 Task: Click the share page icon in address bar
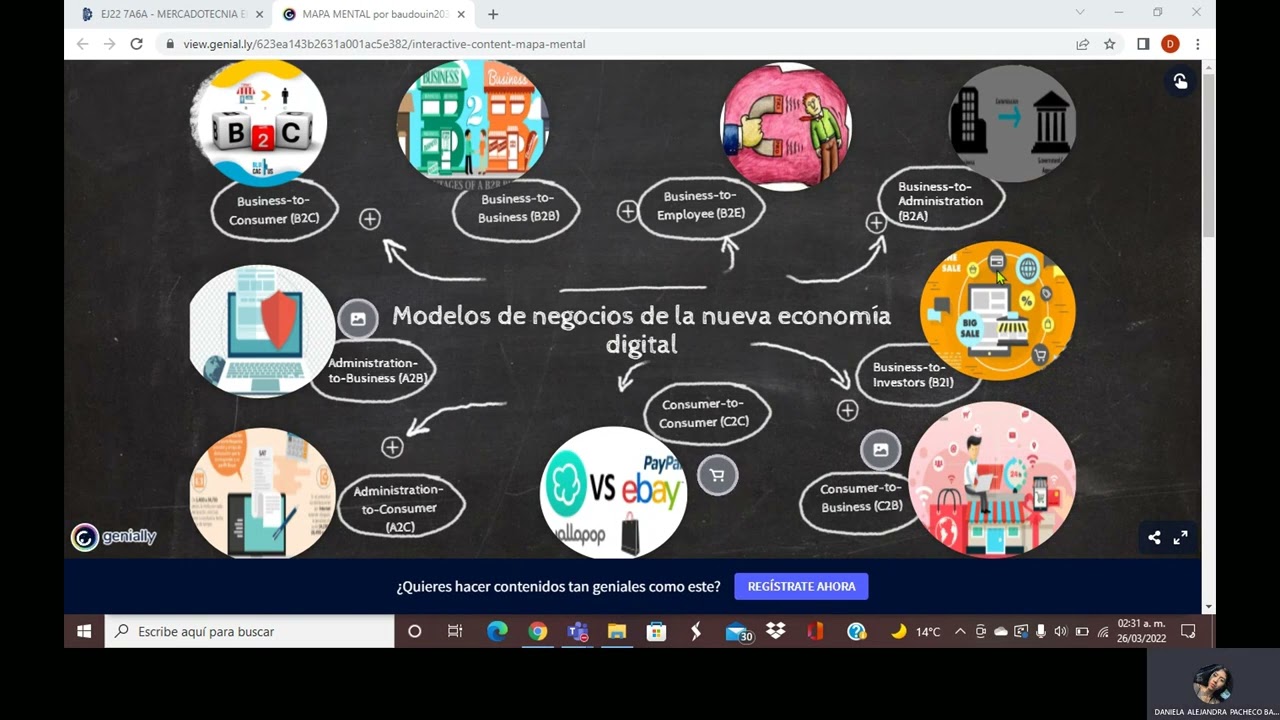click(x=1082, y=44)
